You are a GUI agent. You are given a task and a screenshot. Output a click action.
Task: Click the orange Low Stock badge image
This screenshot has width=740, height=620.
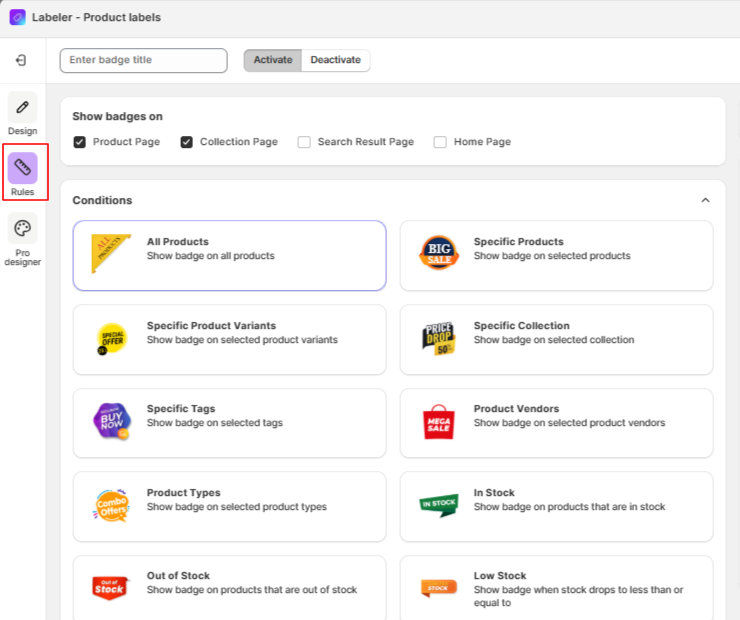coord(438,588)
